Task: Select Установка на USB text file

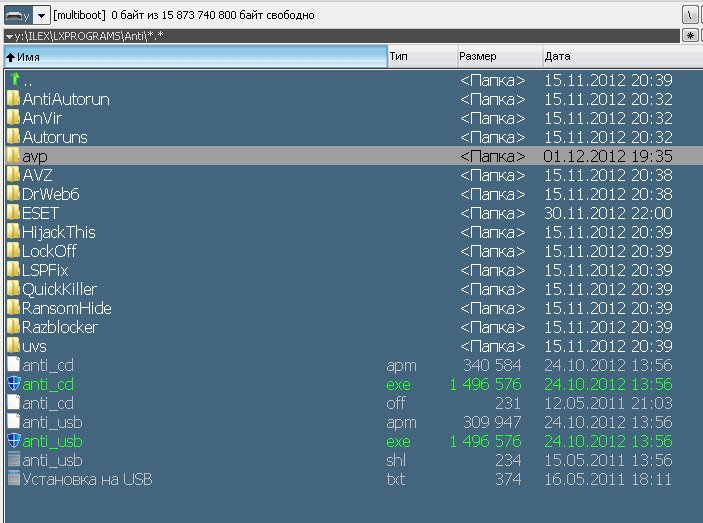Action: coord(86,479)
